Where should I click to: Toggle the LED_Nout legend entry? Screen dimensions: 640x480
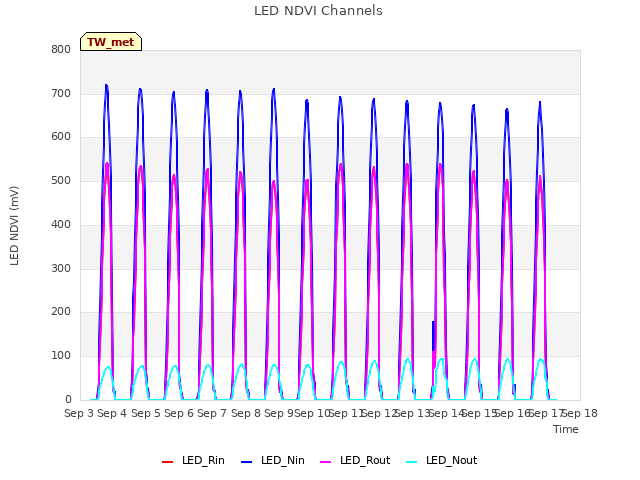pyautogui.click(x=442, y=461)
